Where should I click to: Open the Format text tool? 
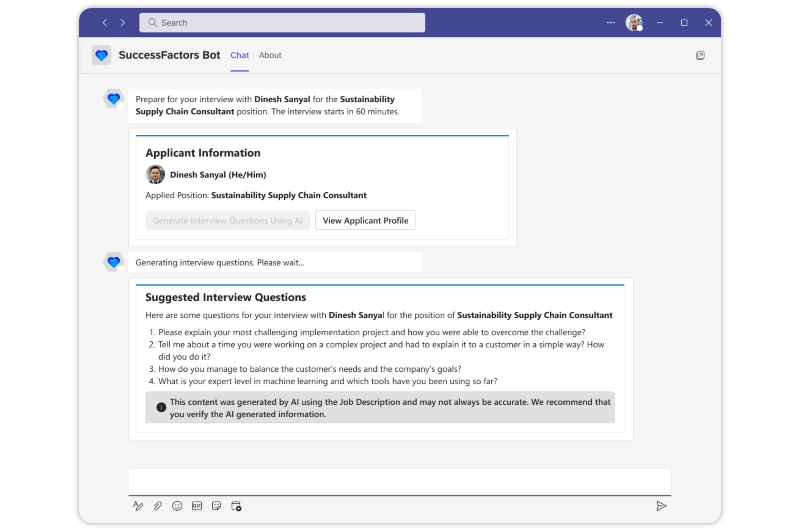(x=138, y=506)
